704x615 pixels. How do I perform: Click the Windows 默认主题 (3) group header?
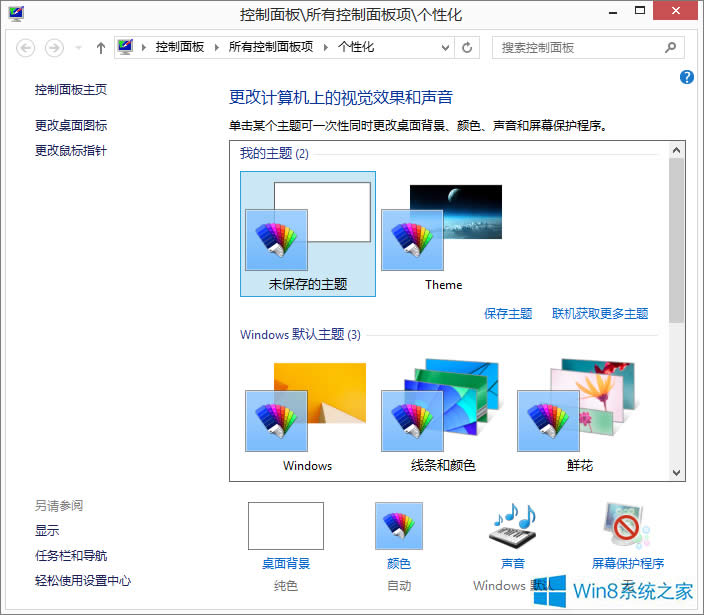click(300, 334)
